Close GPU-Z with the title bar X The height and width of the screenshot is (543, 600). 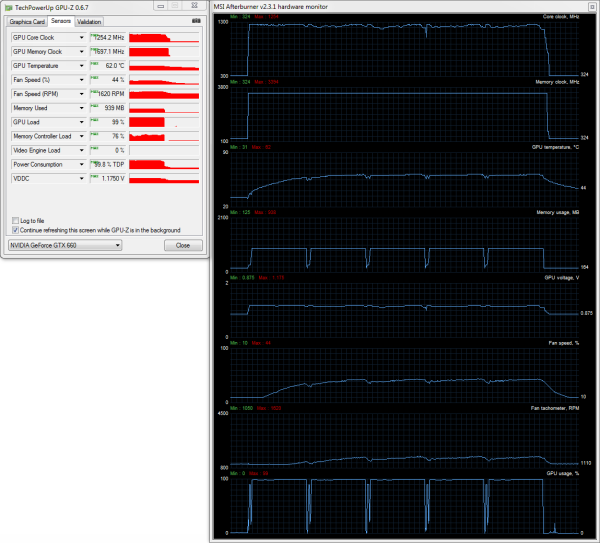pos(194,6)
